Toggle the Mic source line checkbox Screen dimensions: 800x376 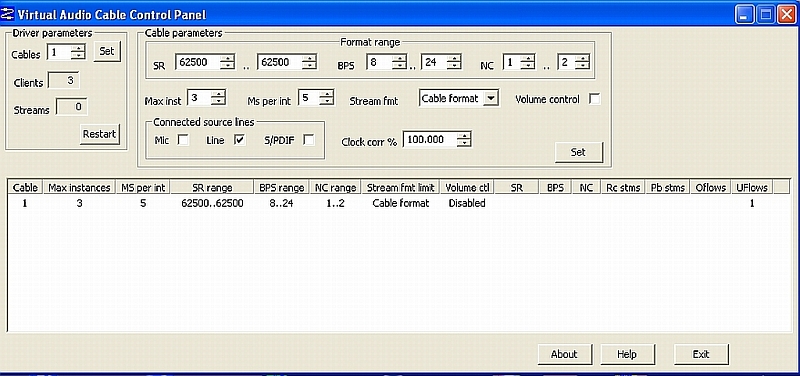pyautogui.click(x=183, y=140)
